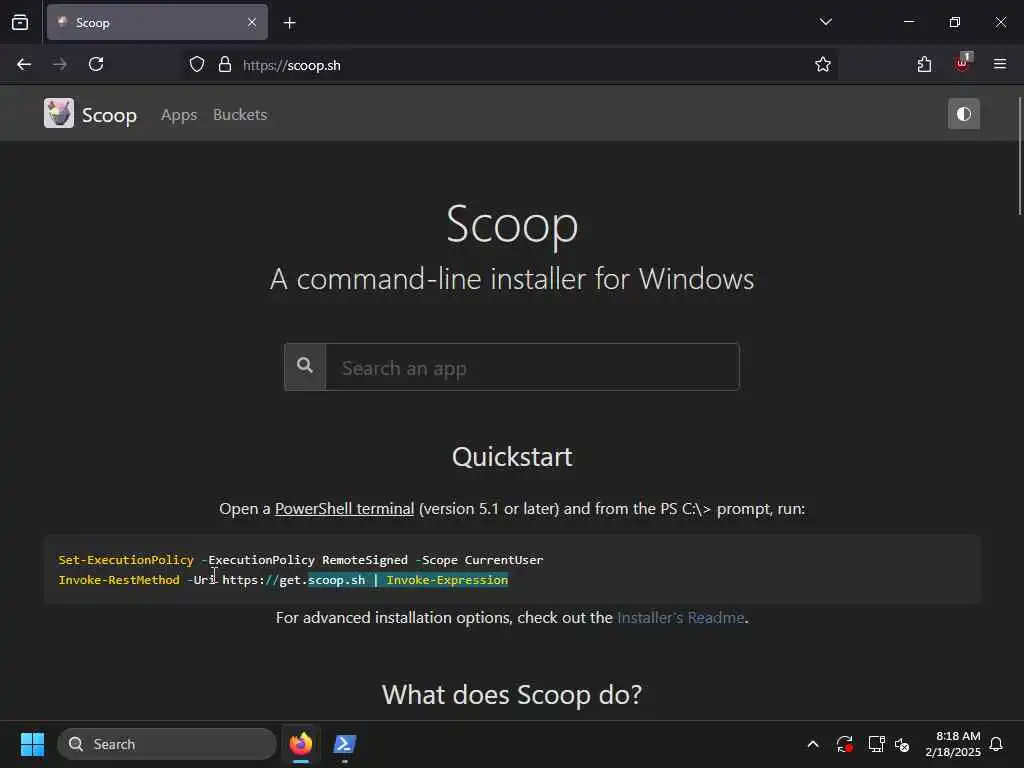The image size is (1024, 768).
Task: Click the taskbar Search box
Action: [167, 744]
